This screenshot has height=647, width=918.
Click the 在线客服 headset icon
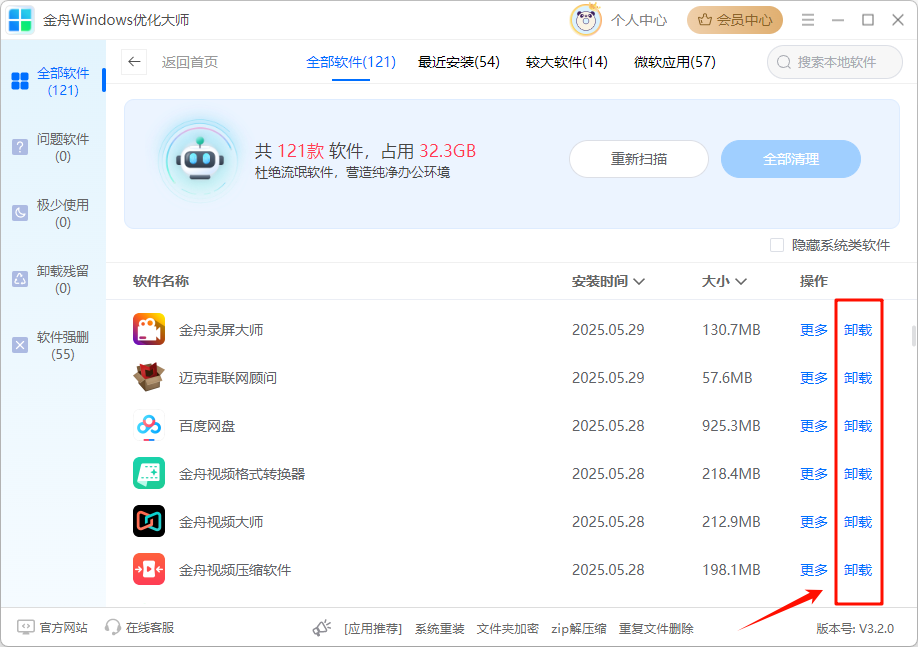[x=112, y=628]
